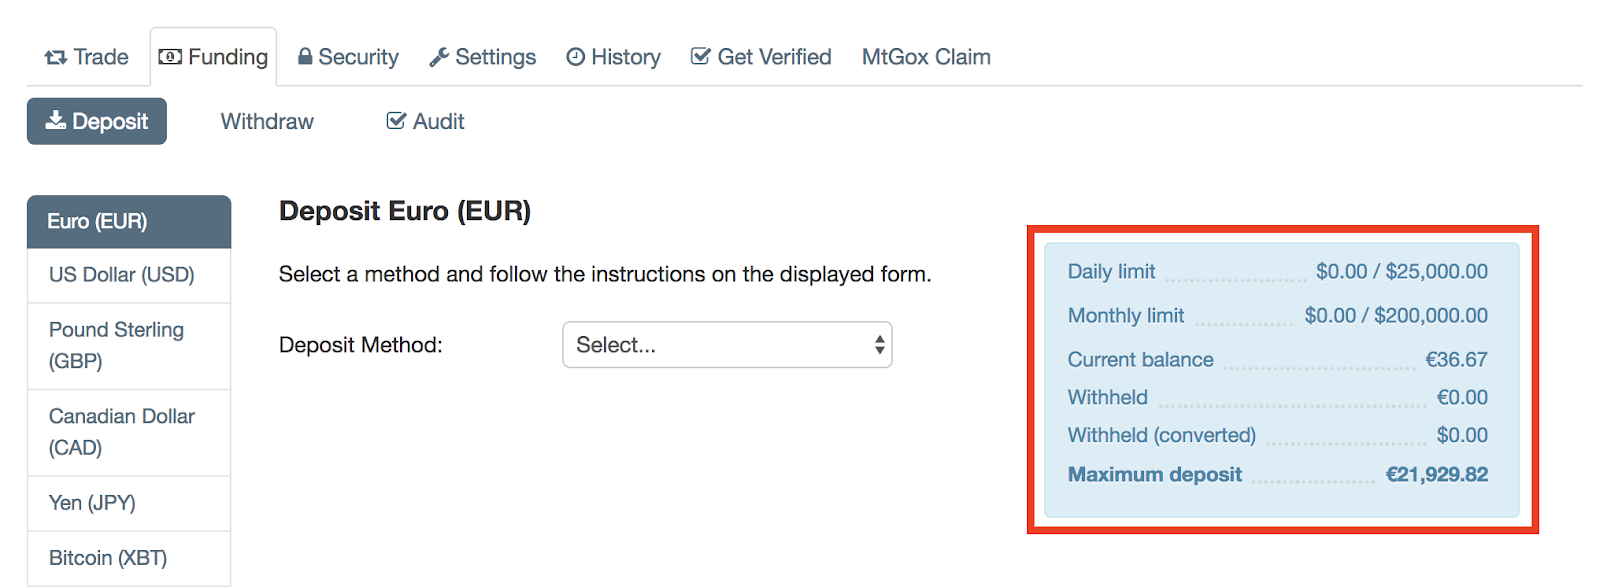Switch to the Security tab

(348, 57)
